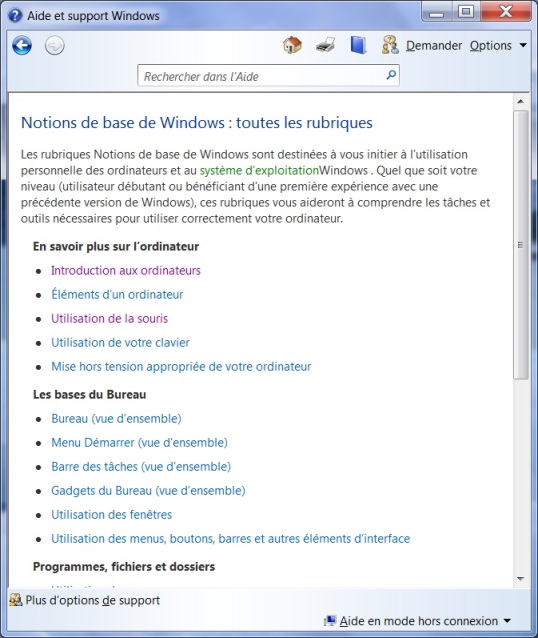Click the vertical scrollbar thumb
538x638 pixels.
pos(521,245)
